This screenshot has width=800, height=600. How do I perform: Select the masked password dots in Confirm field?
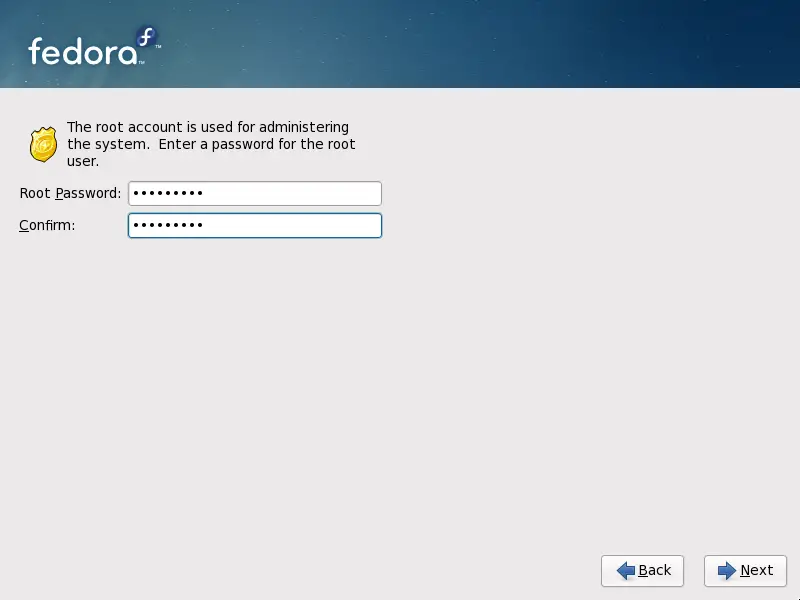point(165,225)
